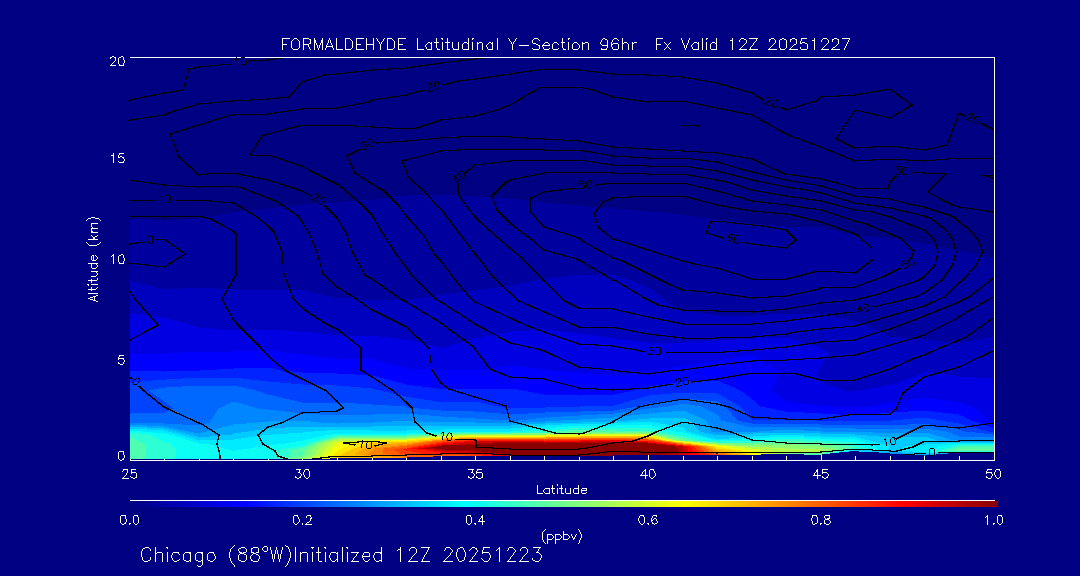This screenshot has width=1080, height=576.
Task: Click the altitude axis tick label '0'
Action: pos(120,455)
